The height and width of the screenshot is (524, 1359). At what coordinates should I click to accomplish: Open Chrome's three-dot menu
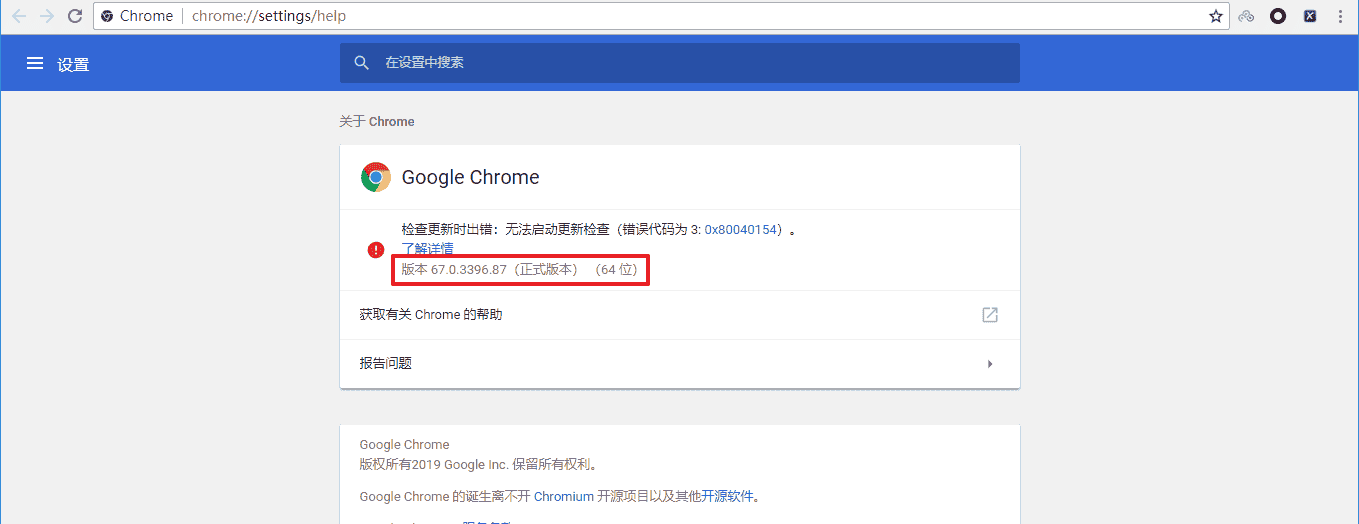coord(1340,16)
